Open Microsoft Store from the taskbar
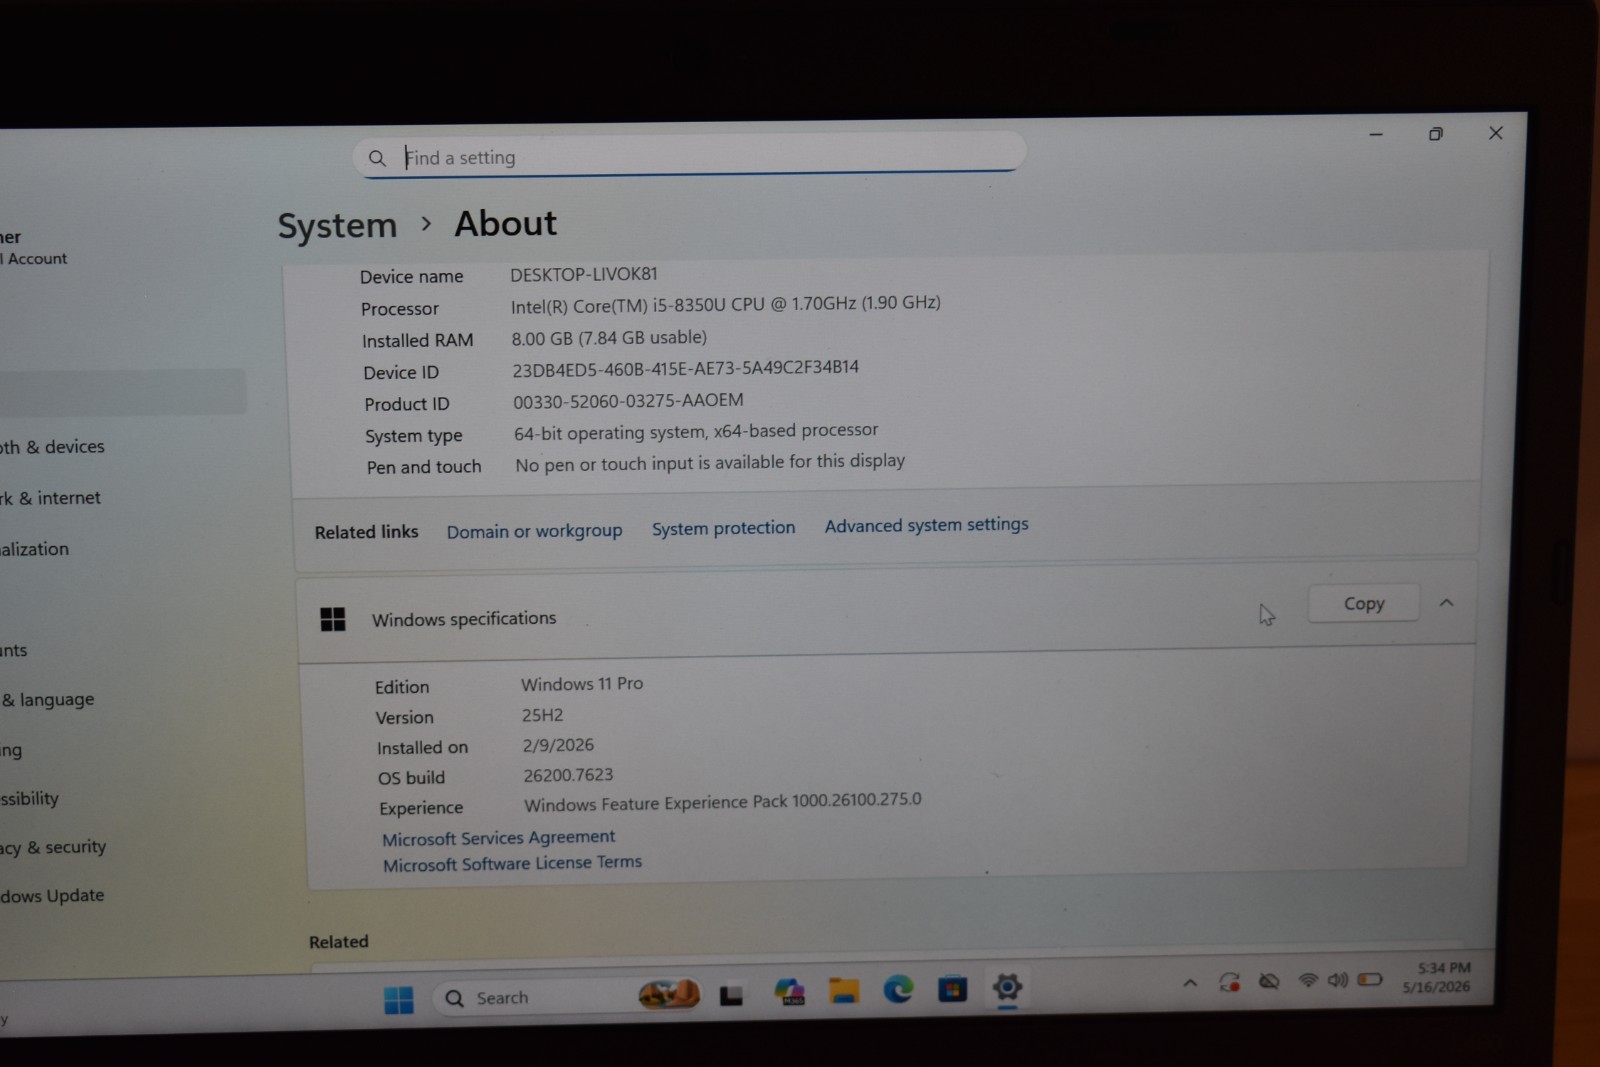This screenshot has width=1600, height=1067. point(952,989)
